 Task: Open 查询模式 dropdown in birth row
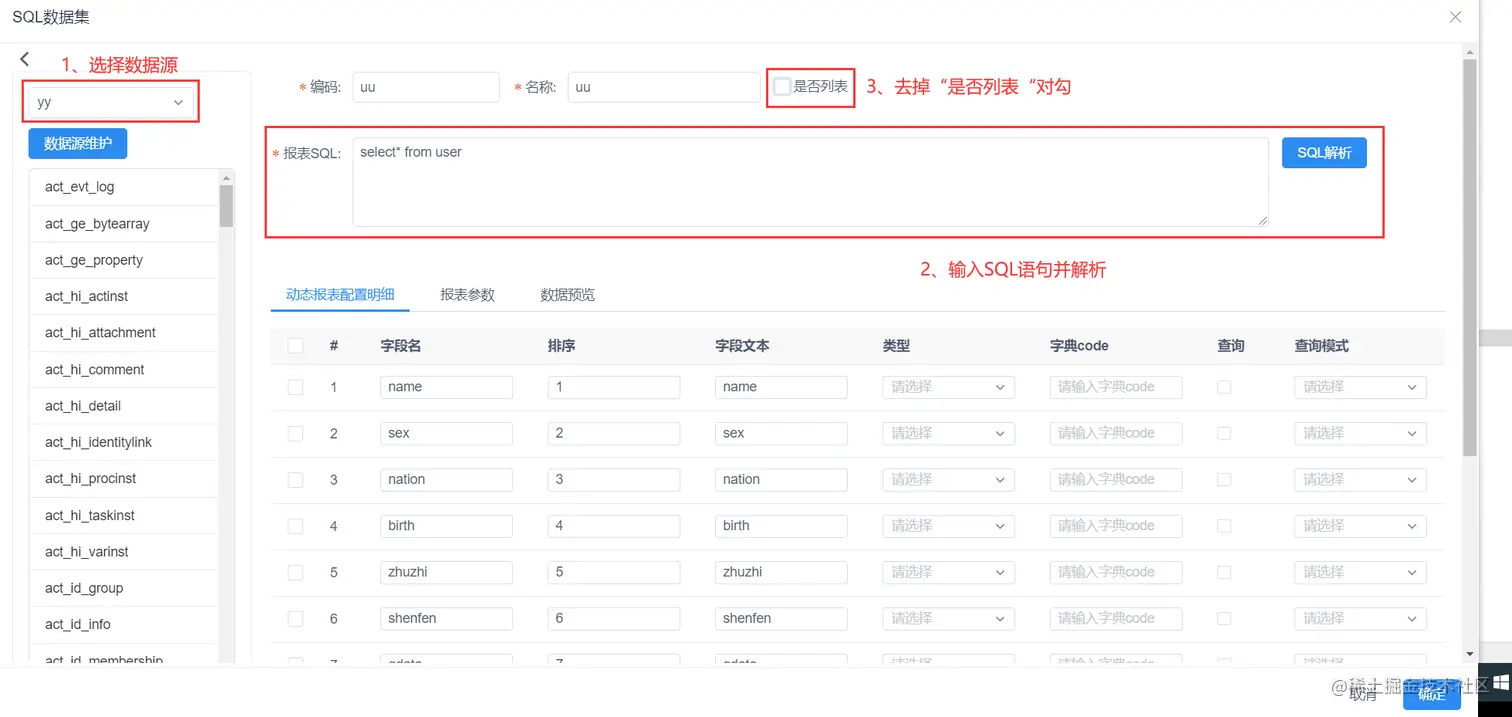[x=1360, y=526]
